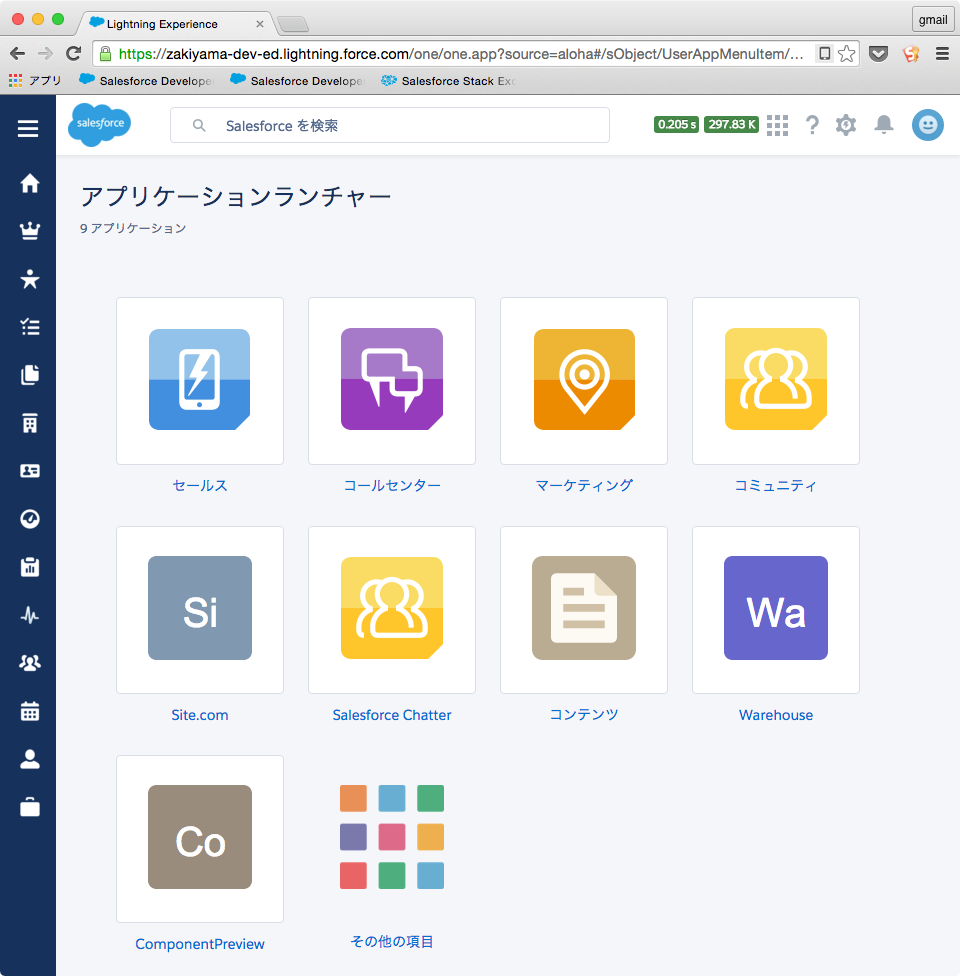Click the Warehouse link
960x976 pixels.
(x=776, y=715)
